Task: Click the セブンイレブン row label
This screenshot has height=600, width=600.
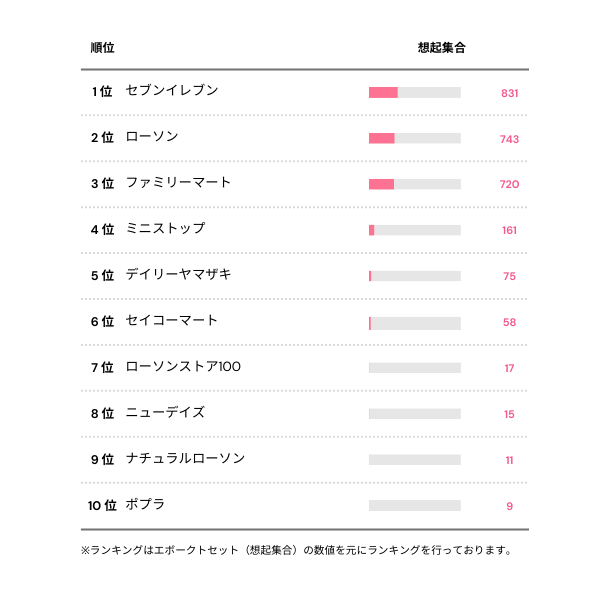Action: pos(172,91)
